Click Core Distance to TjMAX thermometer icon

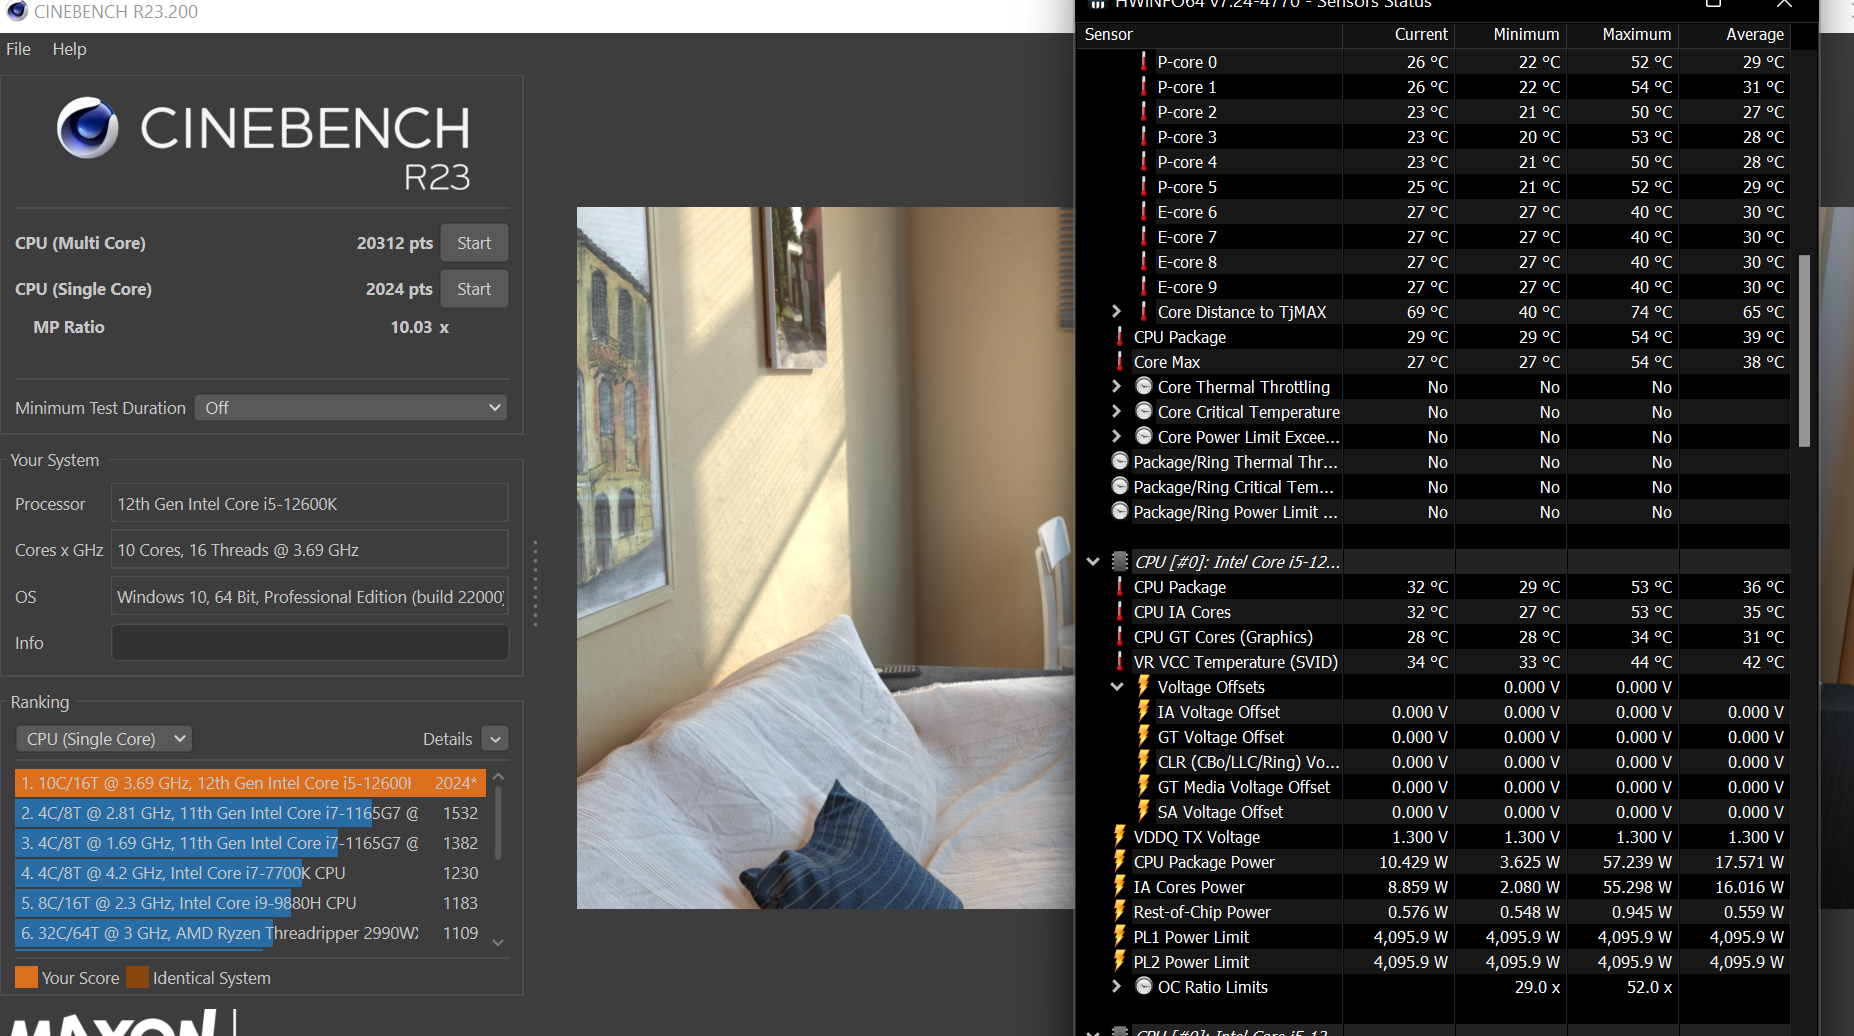(x=1144, y=311)
